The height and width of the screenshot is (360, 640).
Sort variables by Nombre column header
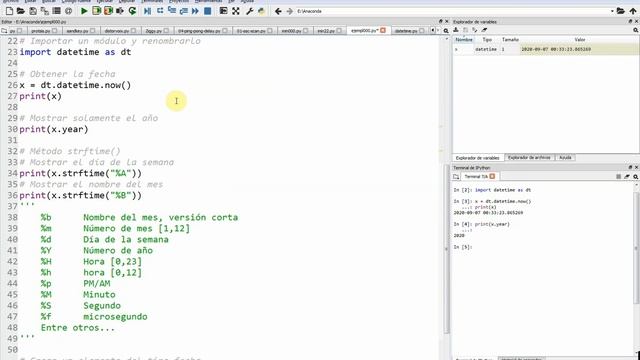click(464, 40)
